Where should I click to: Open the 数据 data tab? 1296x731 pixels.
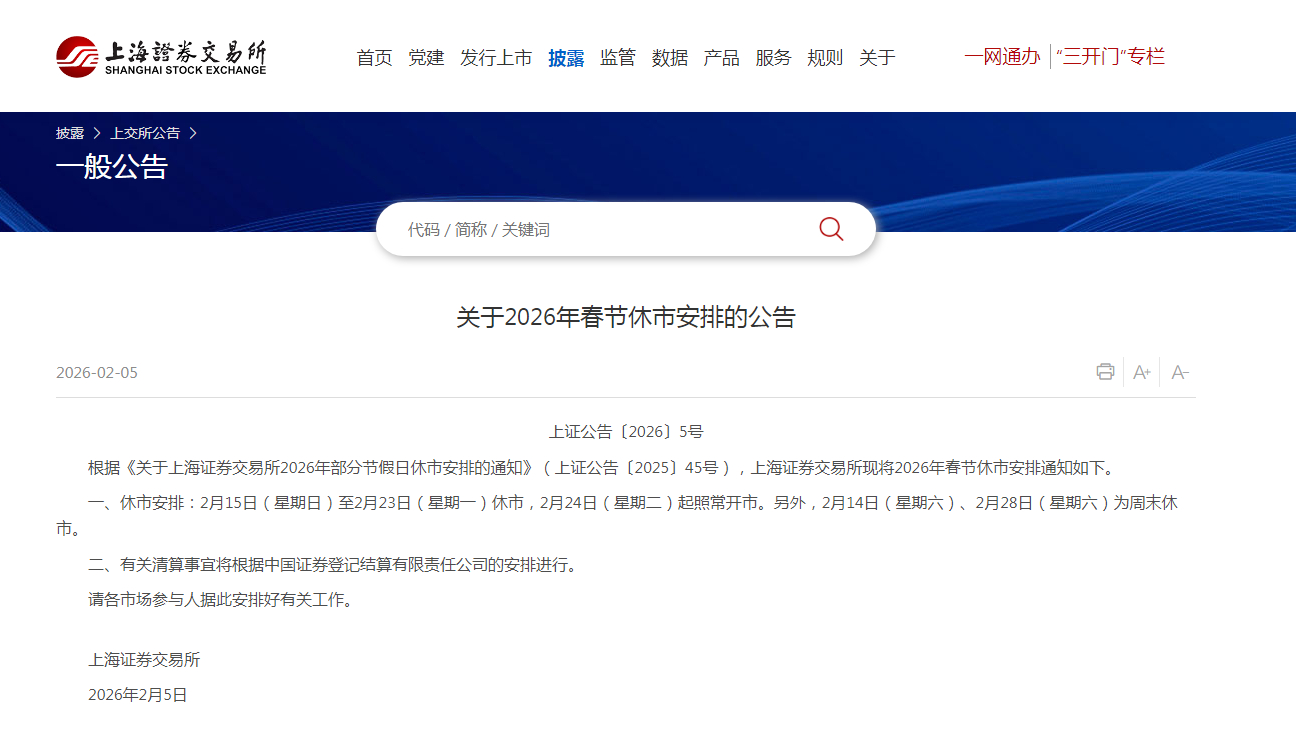(x=669, y=57)
